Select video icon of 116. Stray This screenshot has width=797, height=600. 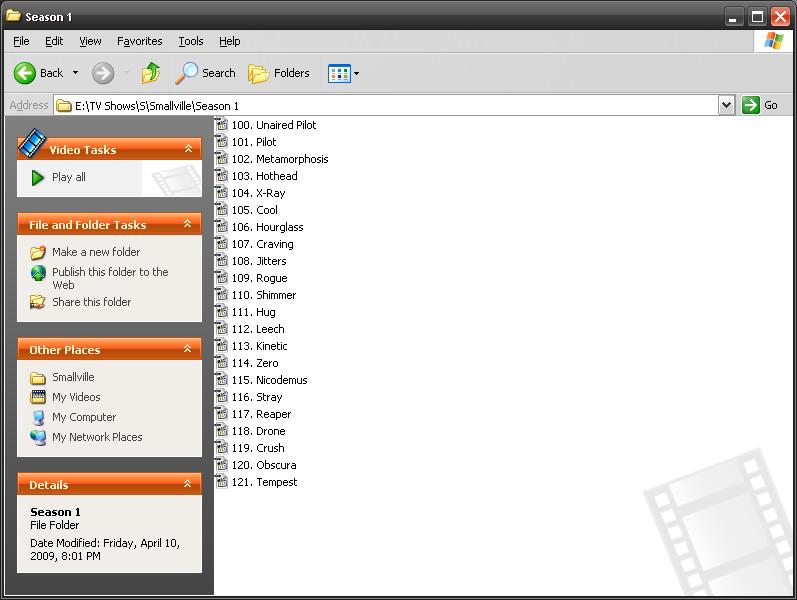221,397
